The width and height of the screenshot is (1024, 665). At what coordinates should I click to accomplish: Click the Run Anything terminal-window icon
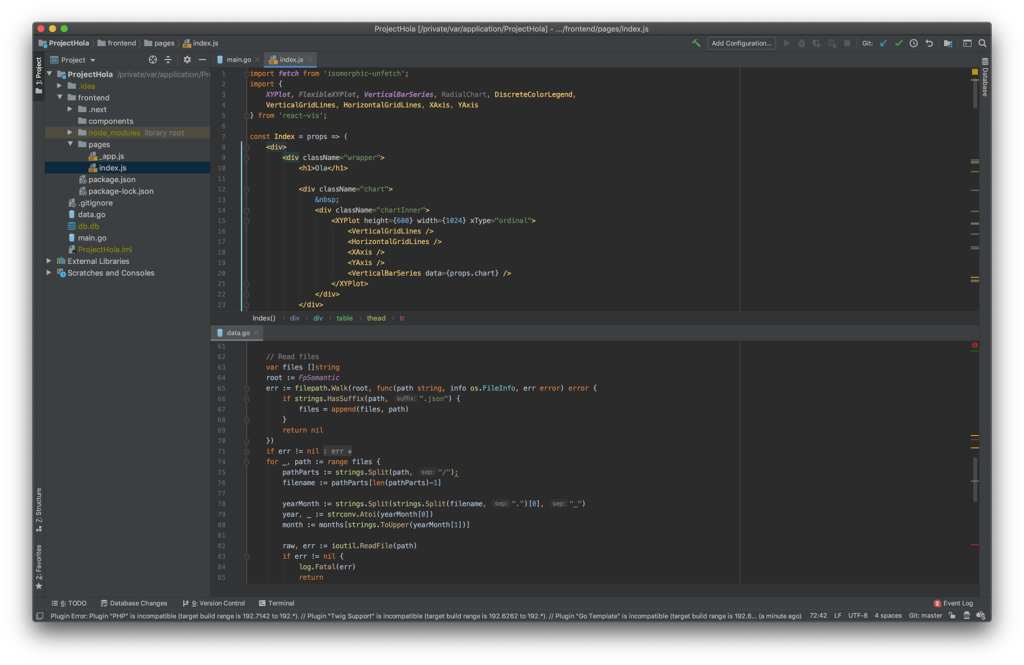(x=967, y=43)
